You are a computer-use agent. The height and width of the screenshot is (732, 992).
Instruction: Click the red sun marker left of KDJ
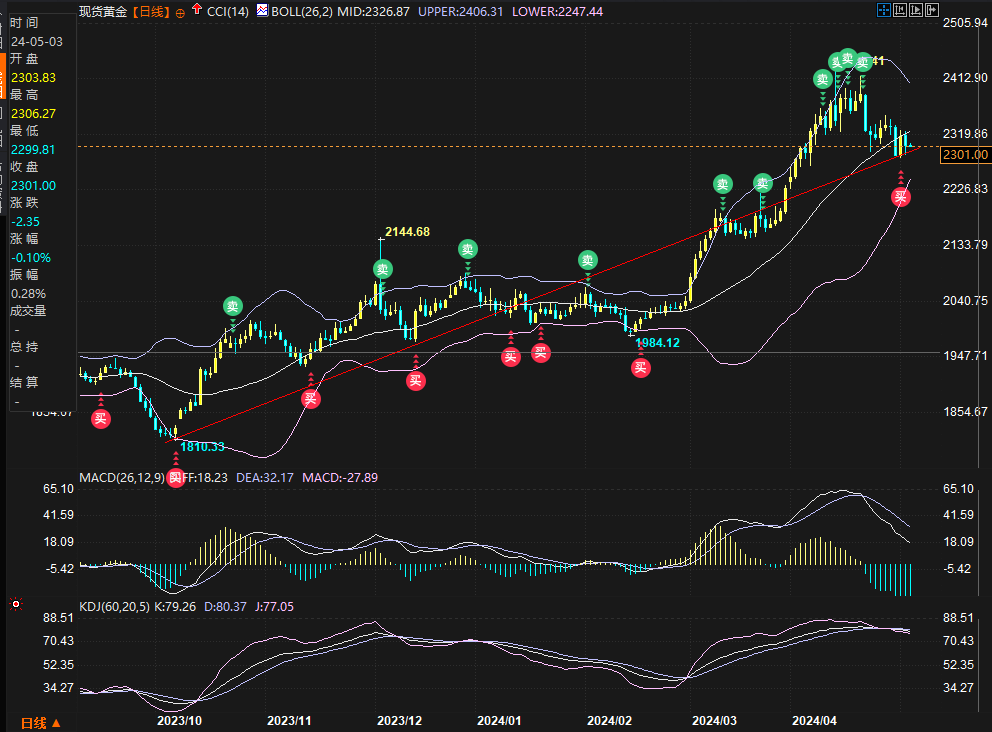pyautogui.click(x=15, y=603)
